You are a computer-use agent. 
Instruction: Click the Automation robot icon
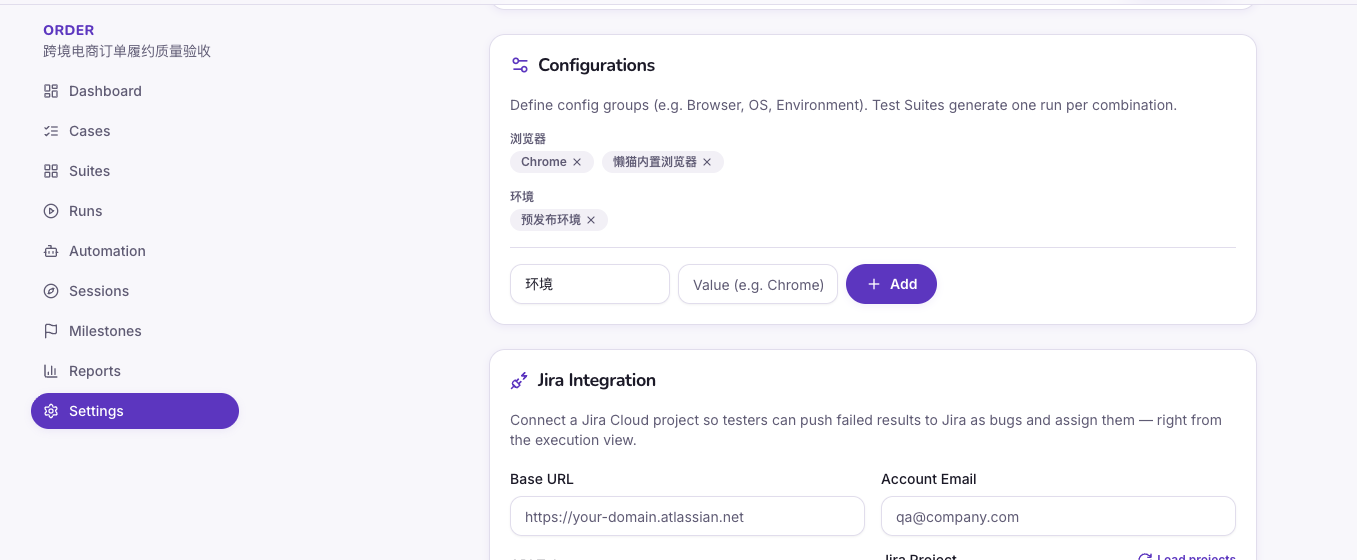51,251
